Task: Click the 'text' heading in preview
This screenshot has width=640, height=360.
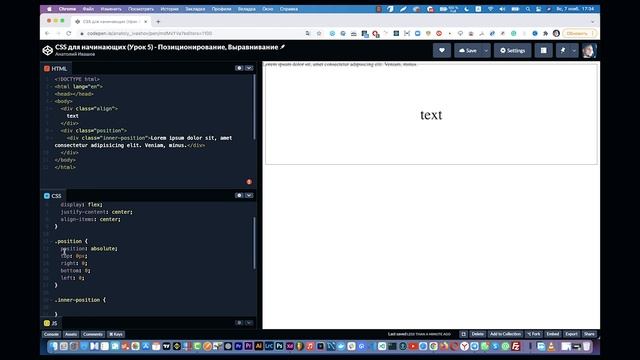Action: tap(431, 115)
